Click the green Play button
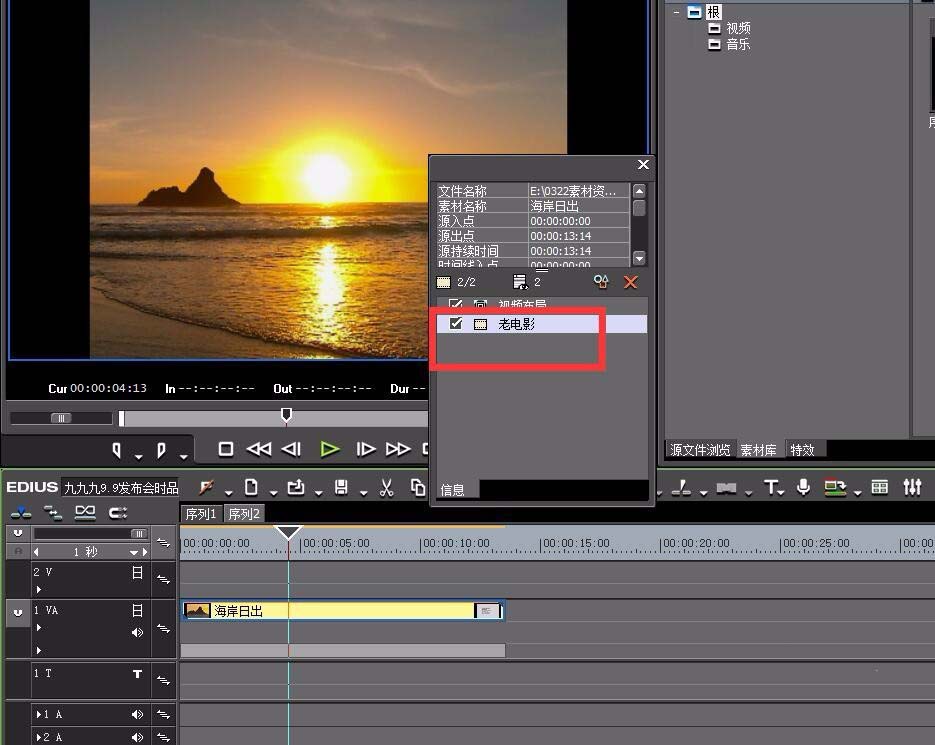Screen dimensions: 935x745 pos(330,449)
